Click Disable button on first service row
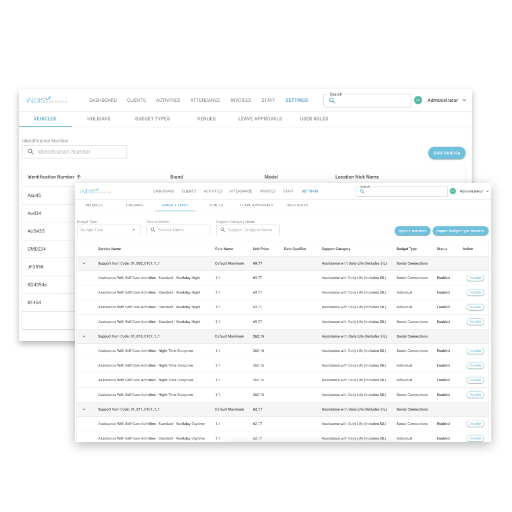 [x=475, y=278]
